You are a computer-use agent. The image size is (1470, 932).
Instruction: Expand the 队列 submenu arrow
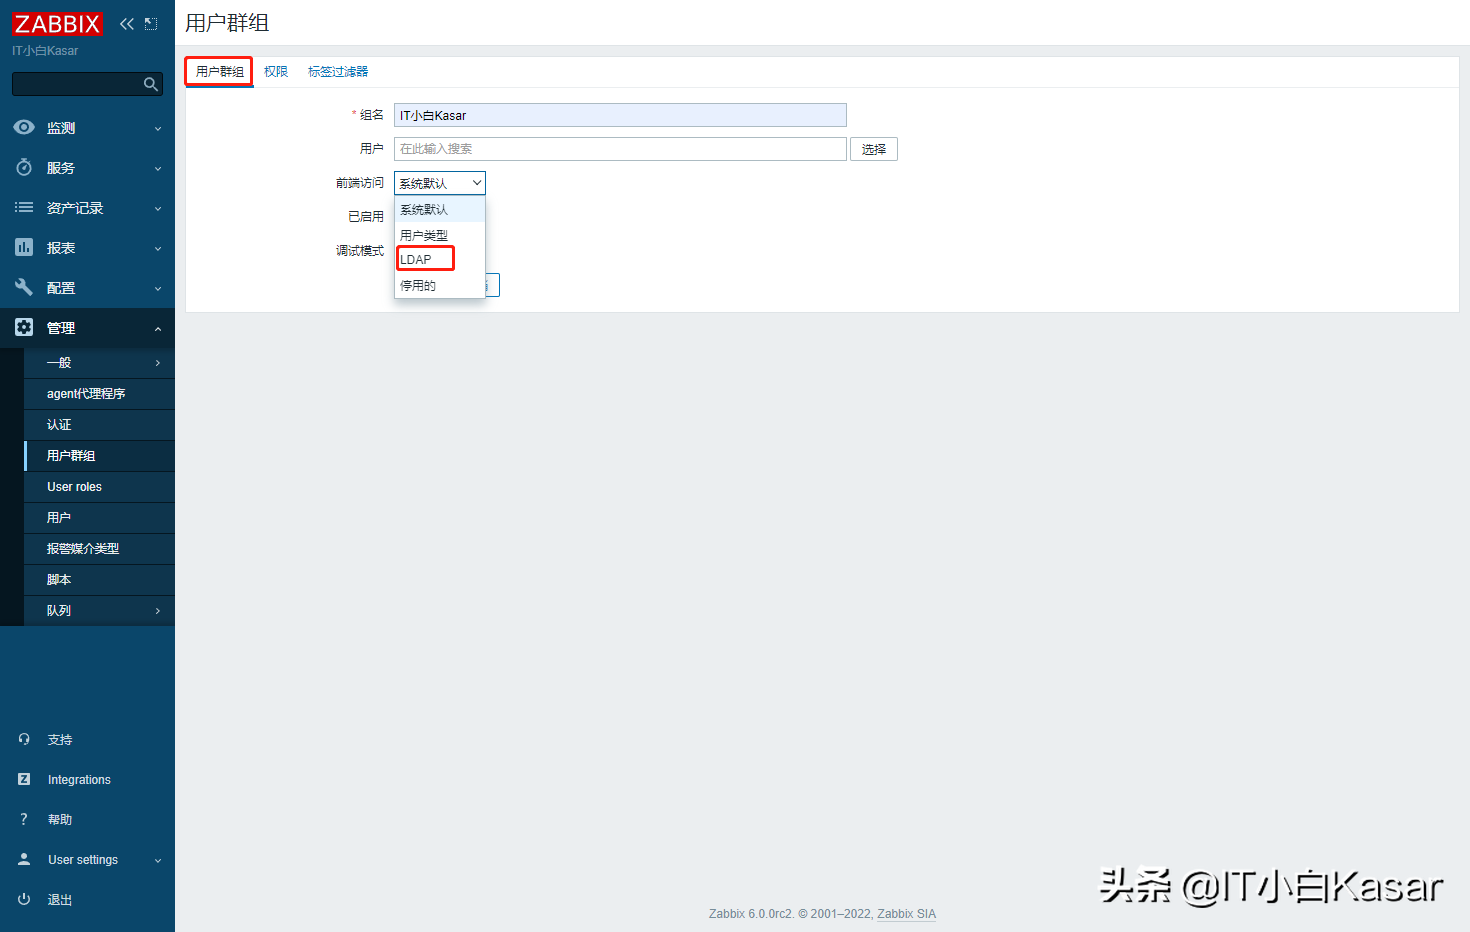coord(158,611)
